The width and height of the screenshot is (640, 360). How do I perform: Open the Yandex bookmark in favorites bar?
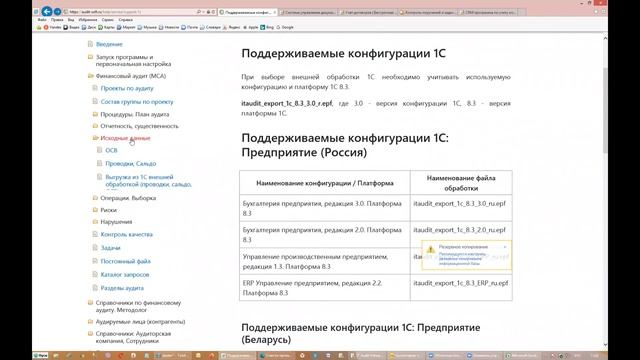pos(52,27)
